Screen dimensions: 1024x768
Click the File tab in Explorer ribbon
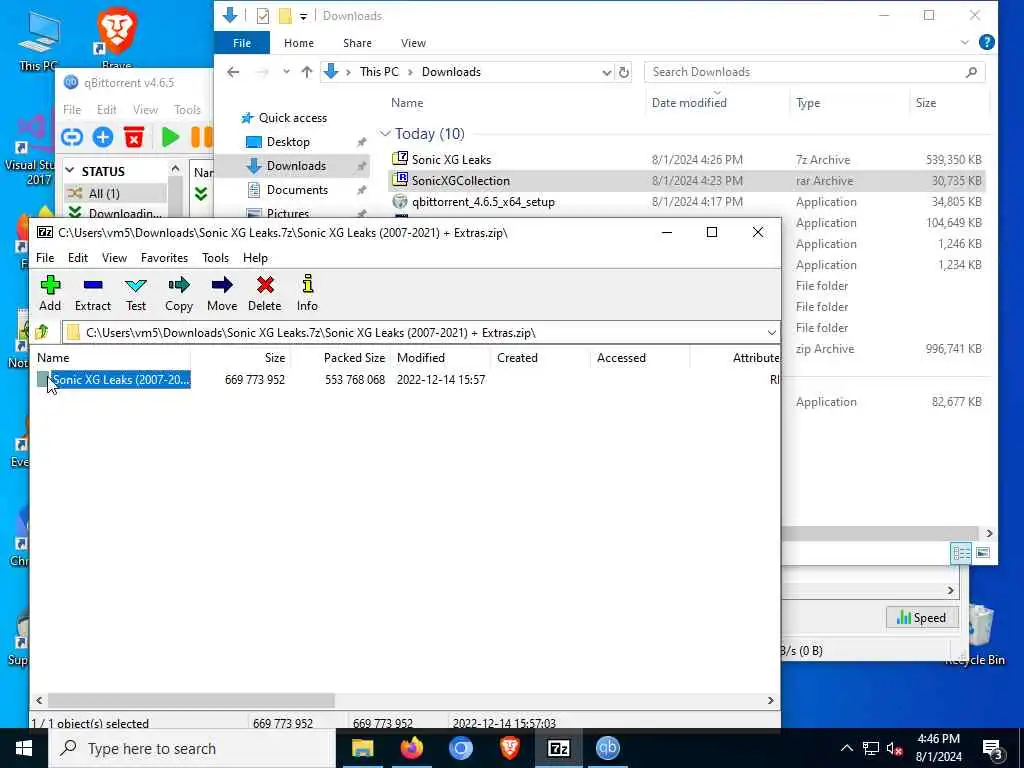pyautogui.click(x=242, y=43)
